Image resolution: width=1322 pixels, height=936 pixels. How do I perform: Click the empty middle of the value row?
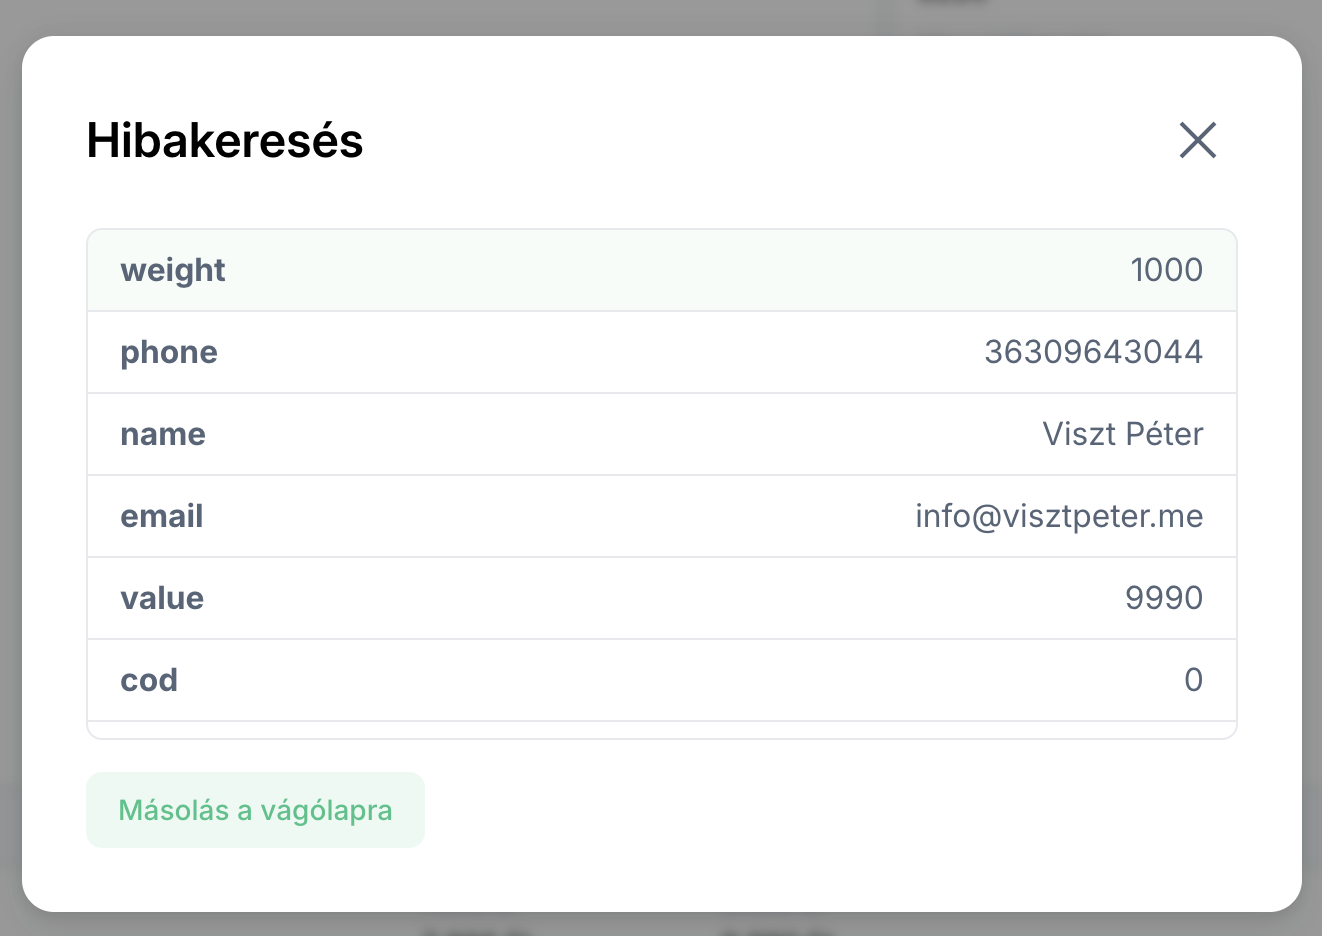pyautogui.click(x=660, y=598)
